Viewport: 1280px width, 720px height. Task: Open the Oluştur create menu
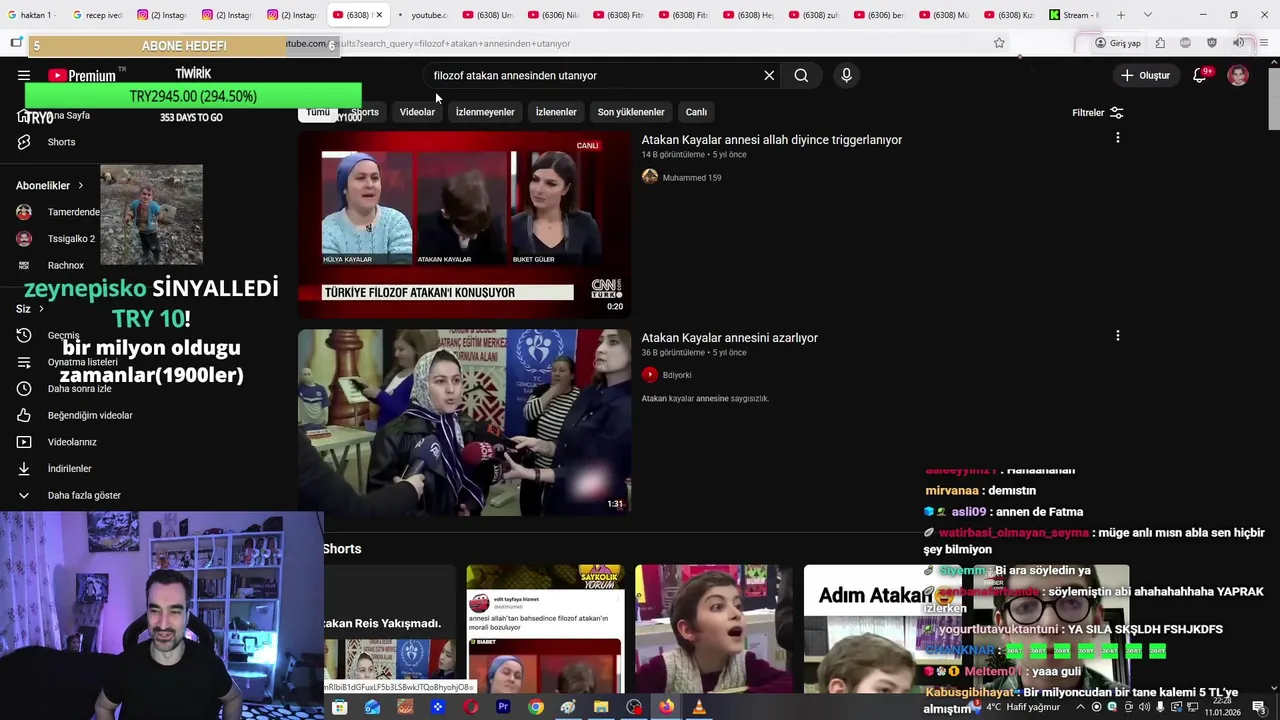click(x=1145, y=75)
